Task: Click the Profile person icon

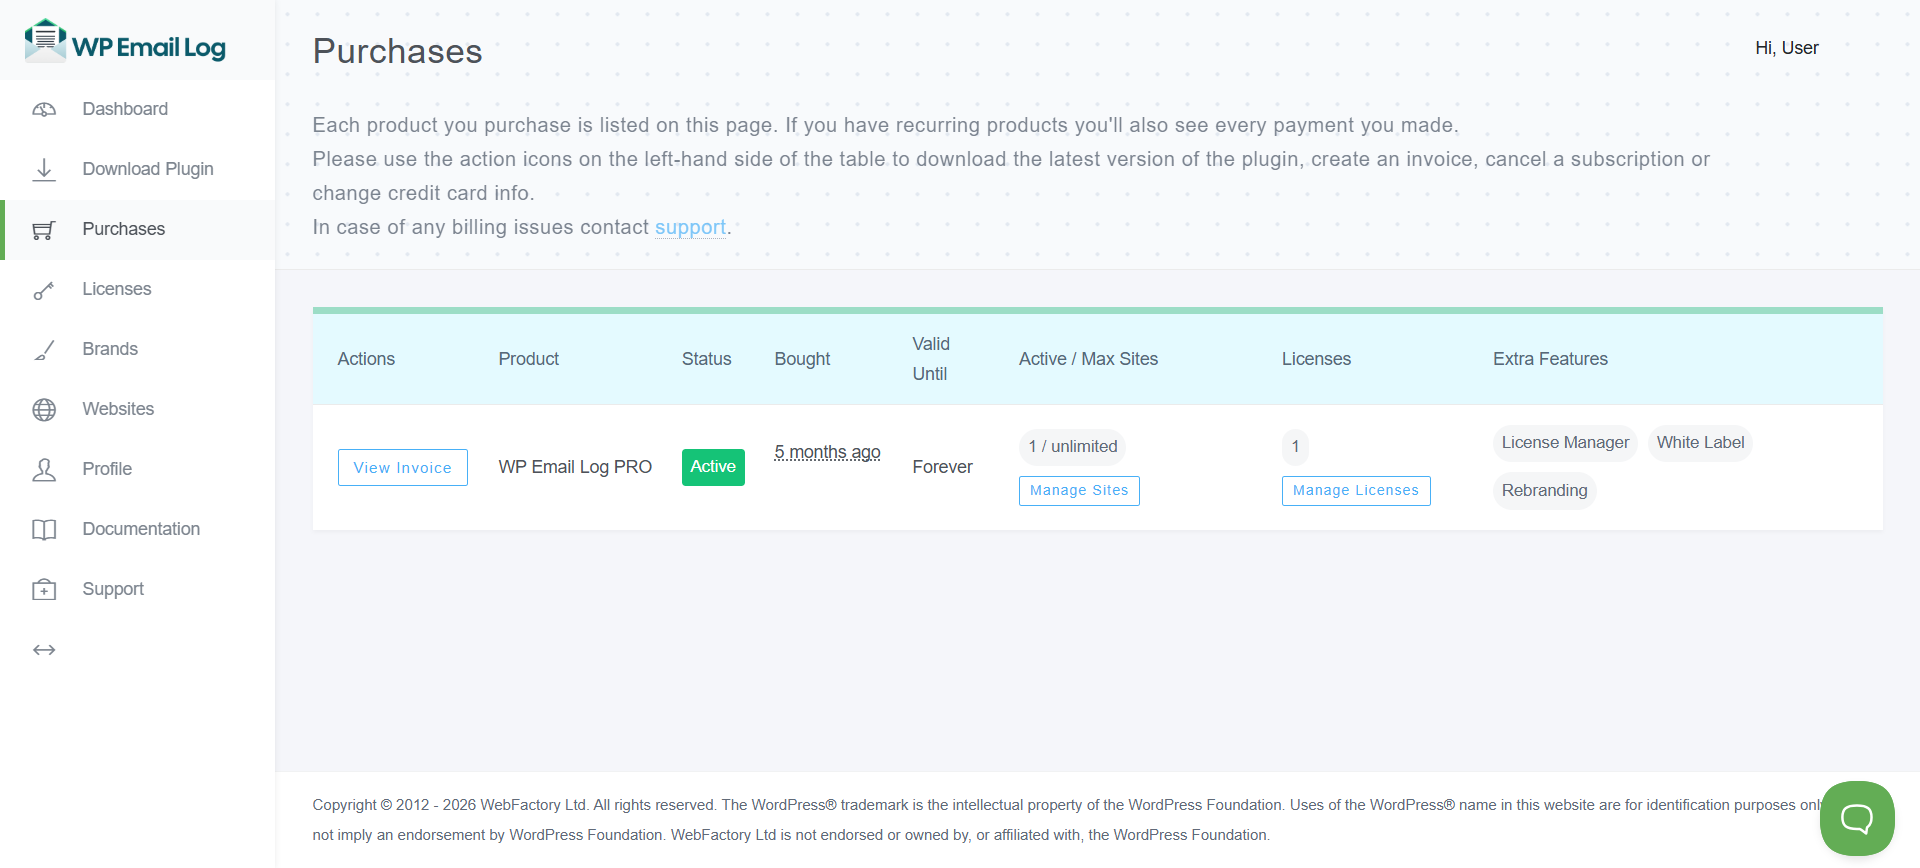Action: pos(44,470)
